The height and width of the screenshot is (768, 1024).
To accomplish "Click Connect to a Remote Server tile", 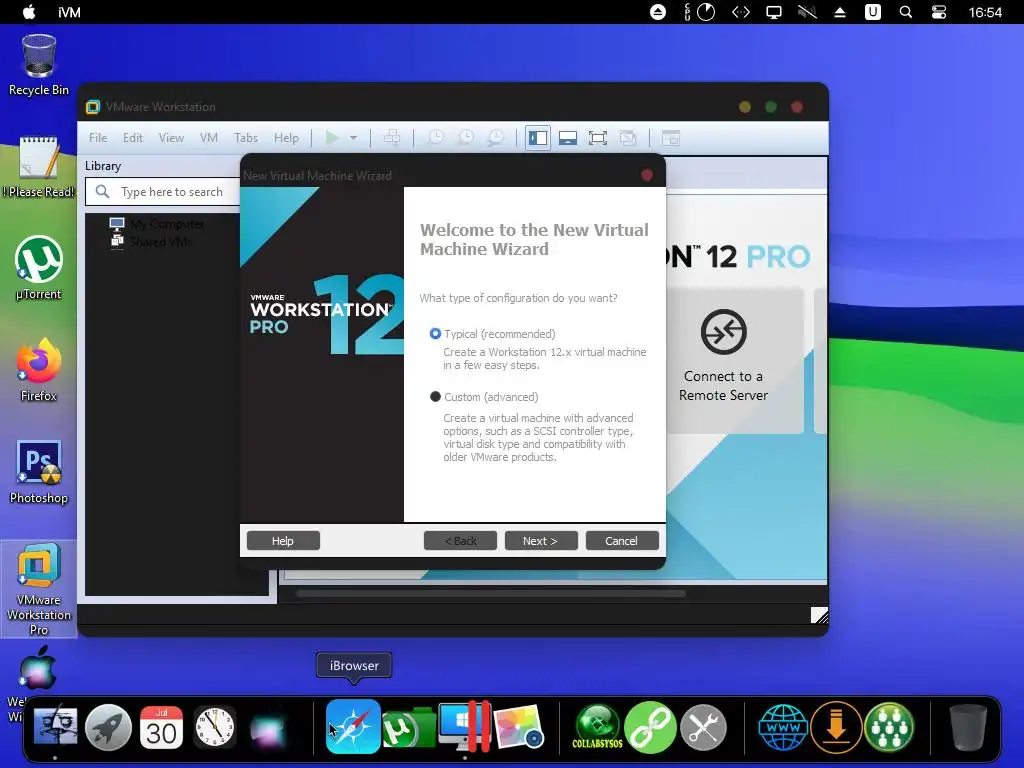I will pyautogui.click(x=723, y=360).
